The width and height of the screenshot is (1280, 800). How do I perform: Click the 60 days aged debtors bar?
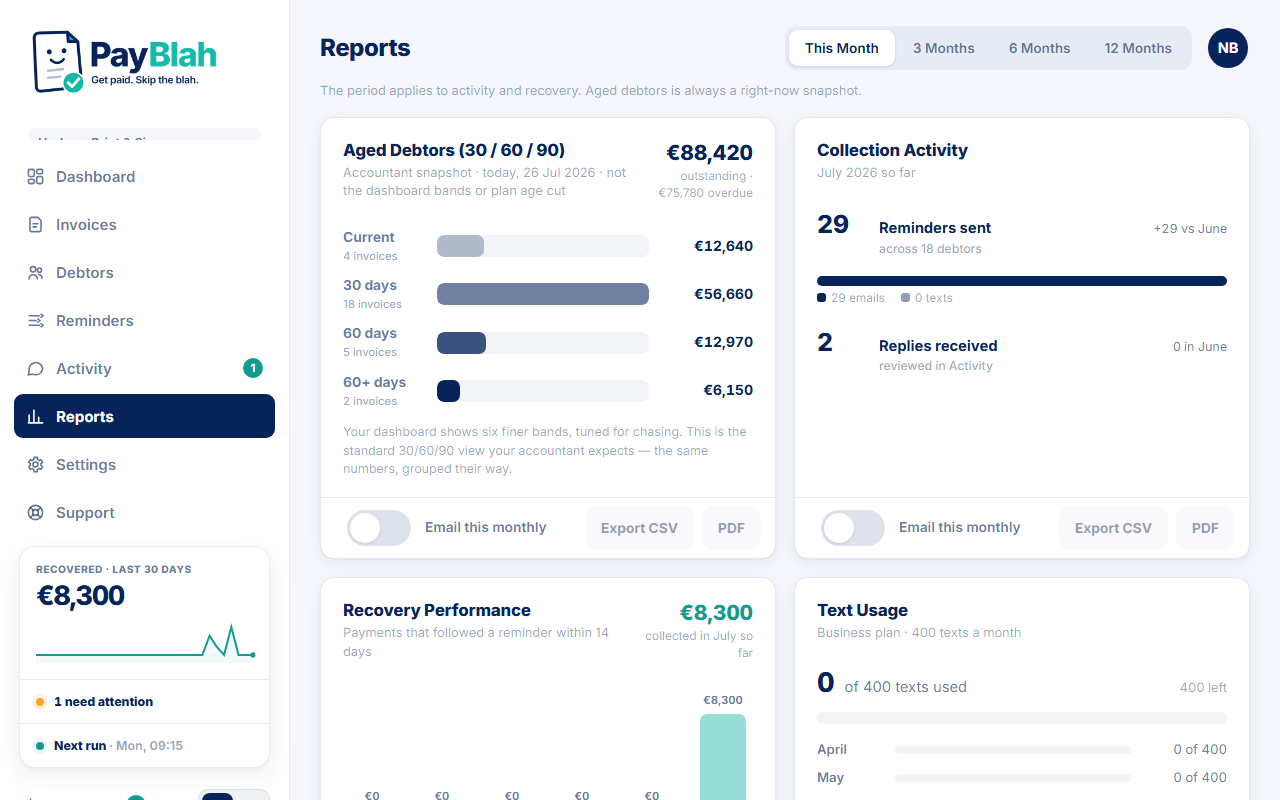[x=543, y=343]
